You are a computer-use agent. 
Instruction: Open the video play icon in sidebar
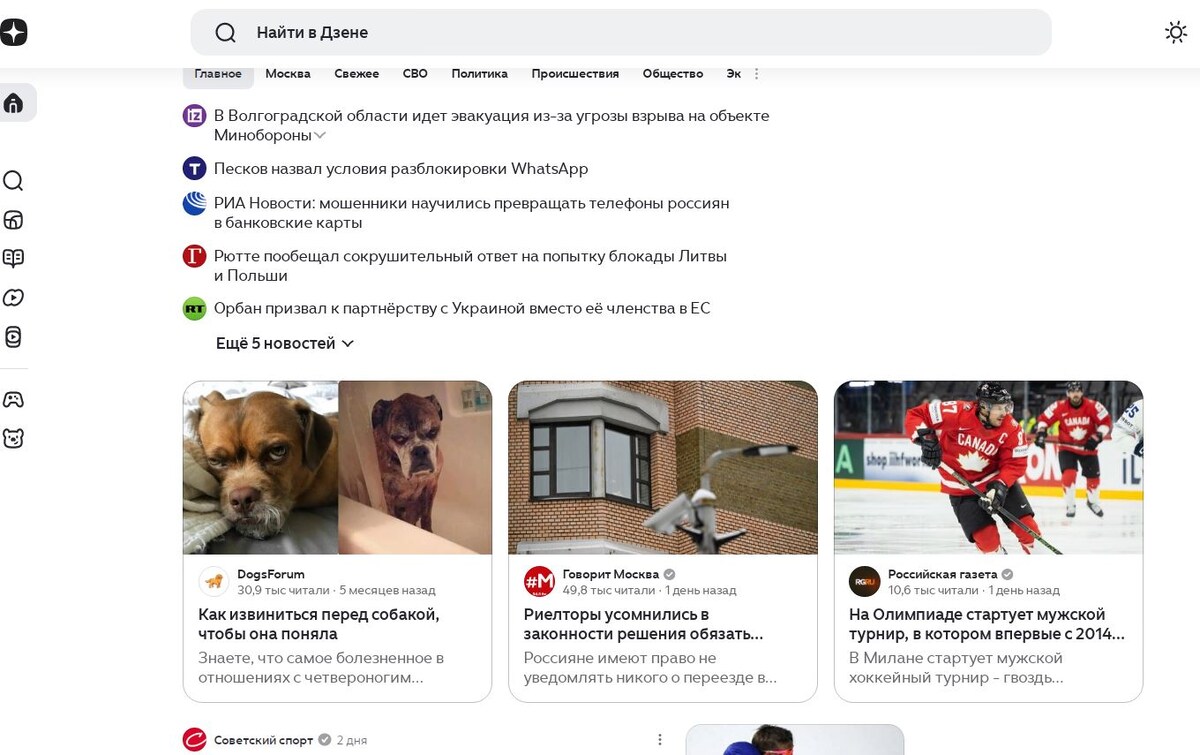tap(13, 298)
